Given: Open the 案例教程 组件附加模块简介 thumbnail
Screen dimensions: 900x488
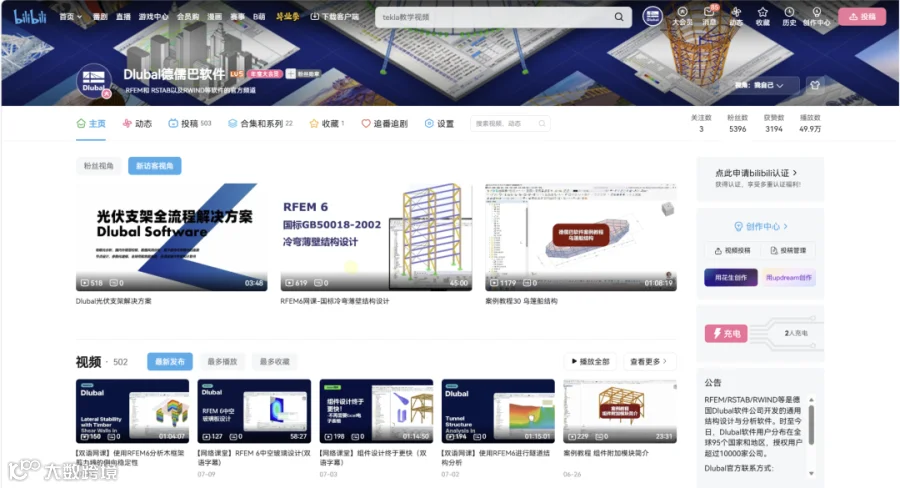Looking at the screenshot, I should click(620, 410).
